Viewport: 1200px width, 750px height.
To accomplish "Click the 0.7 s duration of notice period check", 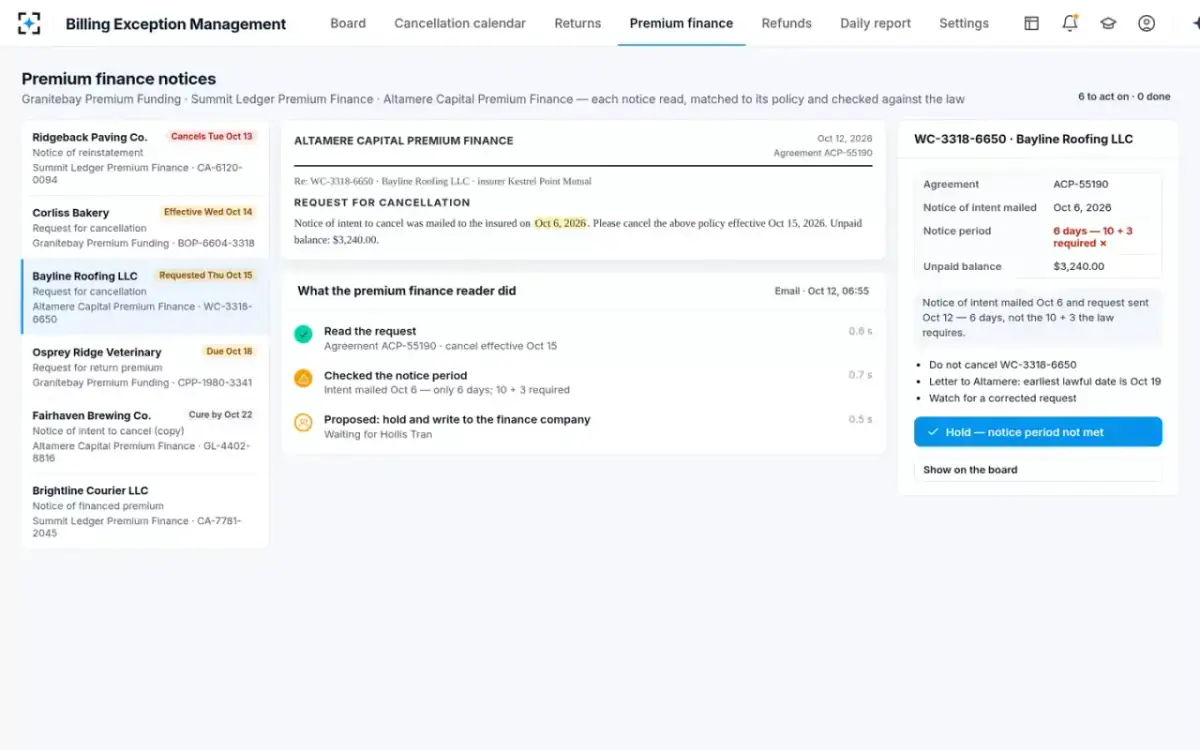I will [860, 375].
